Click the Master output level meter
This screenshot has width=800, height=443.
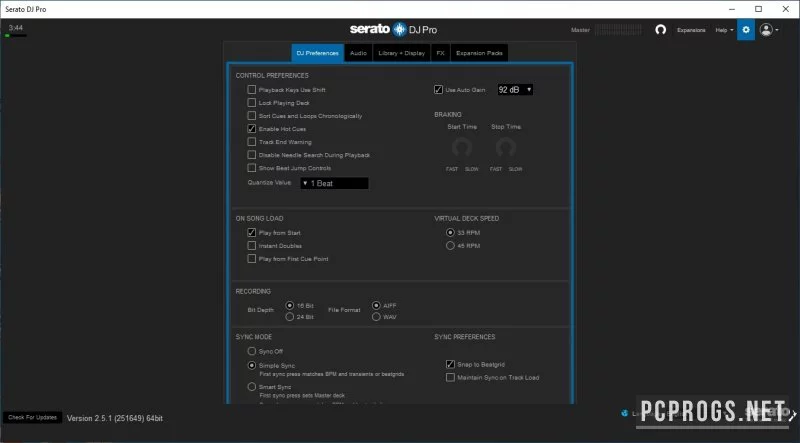[618, 30]
